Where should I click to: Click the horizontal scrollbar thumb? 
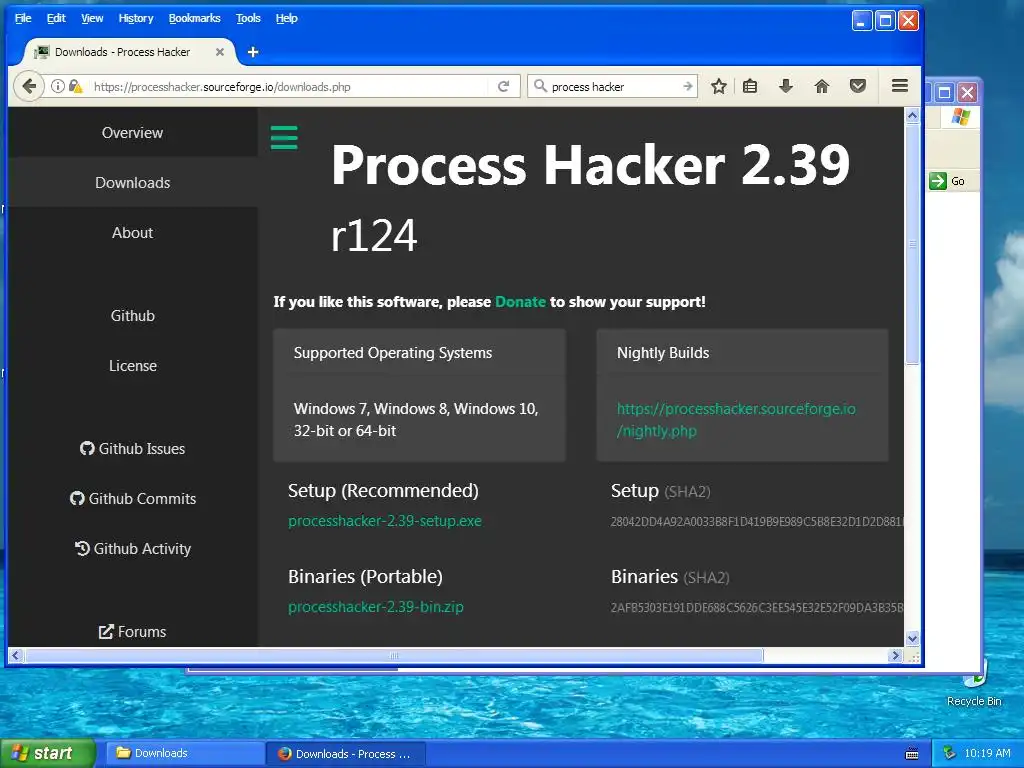[x=394, y=655]
